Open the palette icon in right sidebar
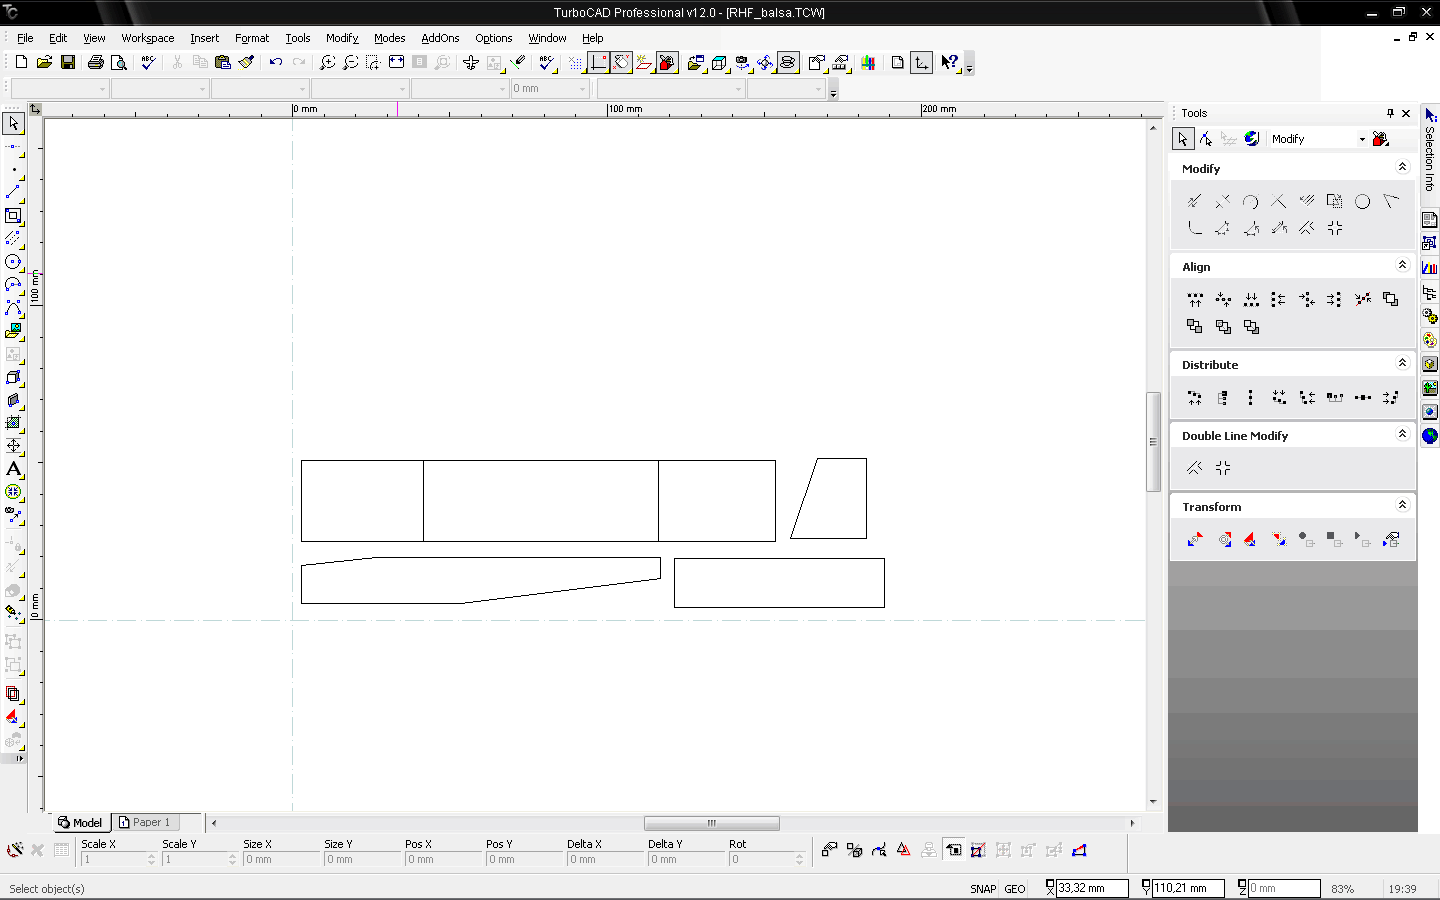Image resolution: width=1440 pixels, height=900 pixels. pyautogui.click(x=1430, y=340)
